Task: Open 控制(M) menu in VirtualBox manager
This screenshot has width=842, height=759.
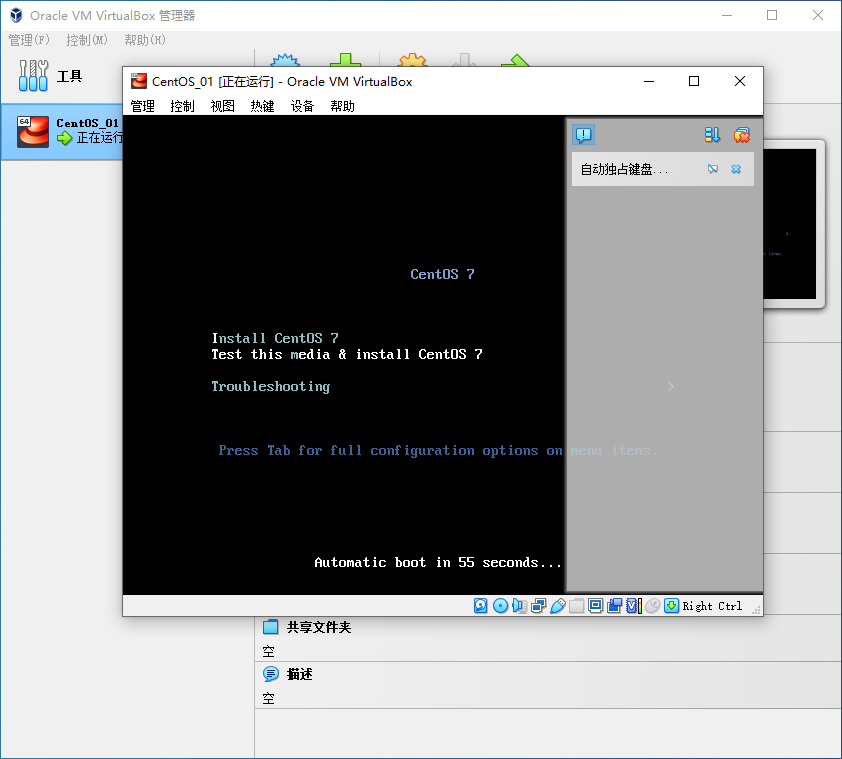Action: coord(86,40)
